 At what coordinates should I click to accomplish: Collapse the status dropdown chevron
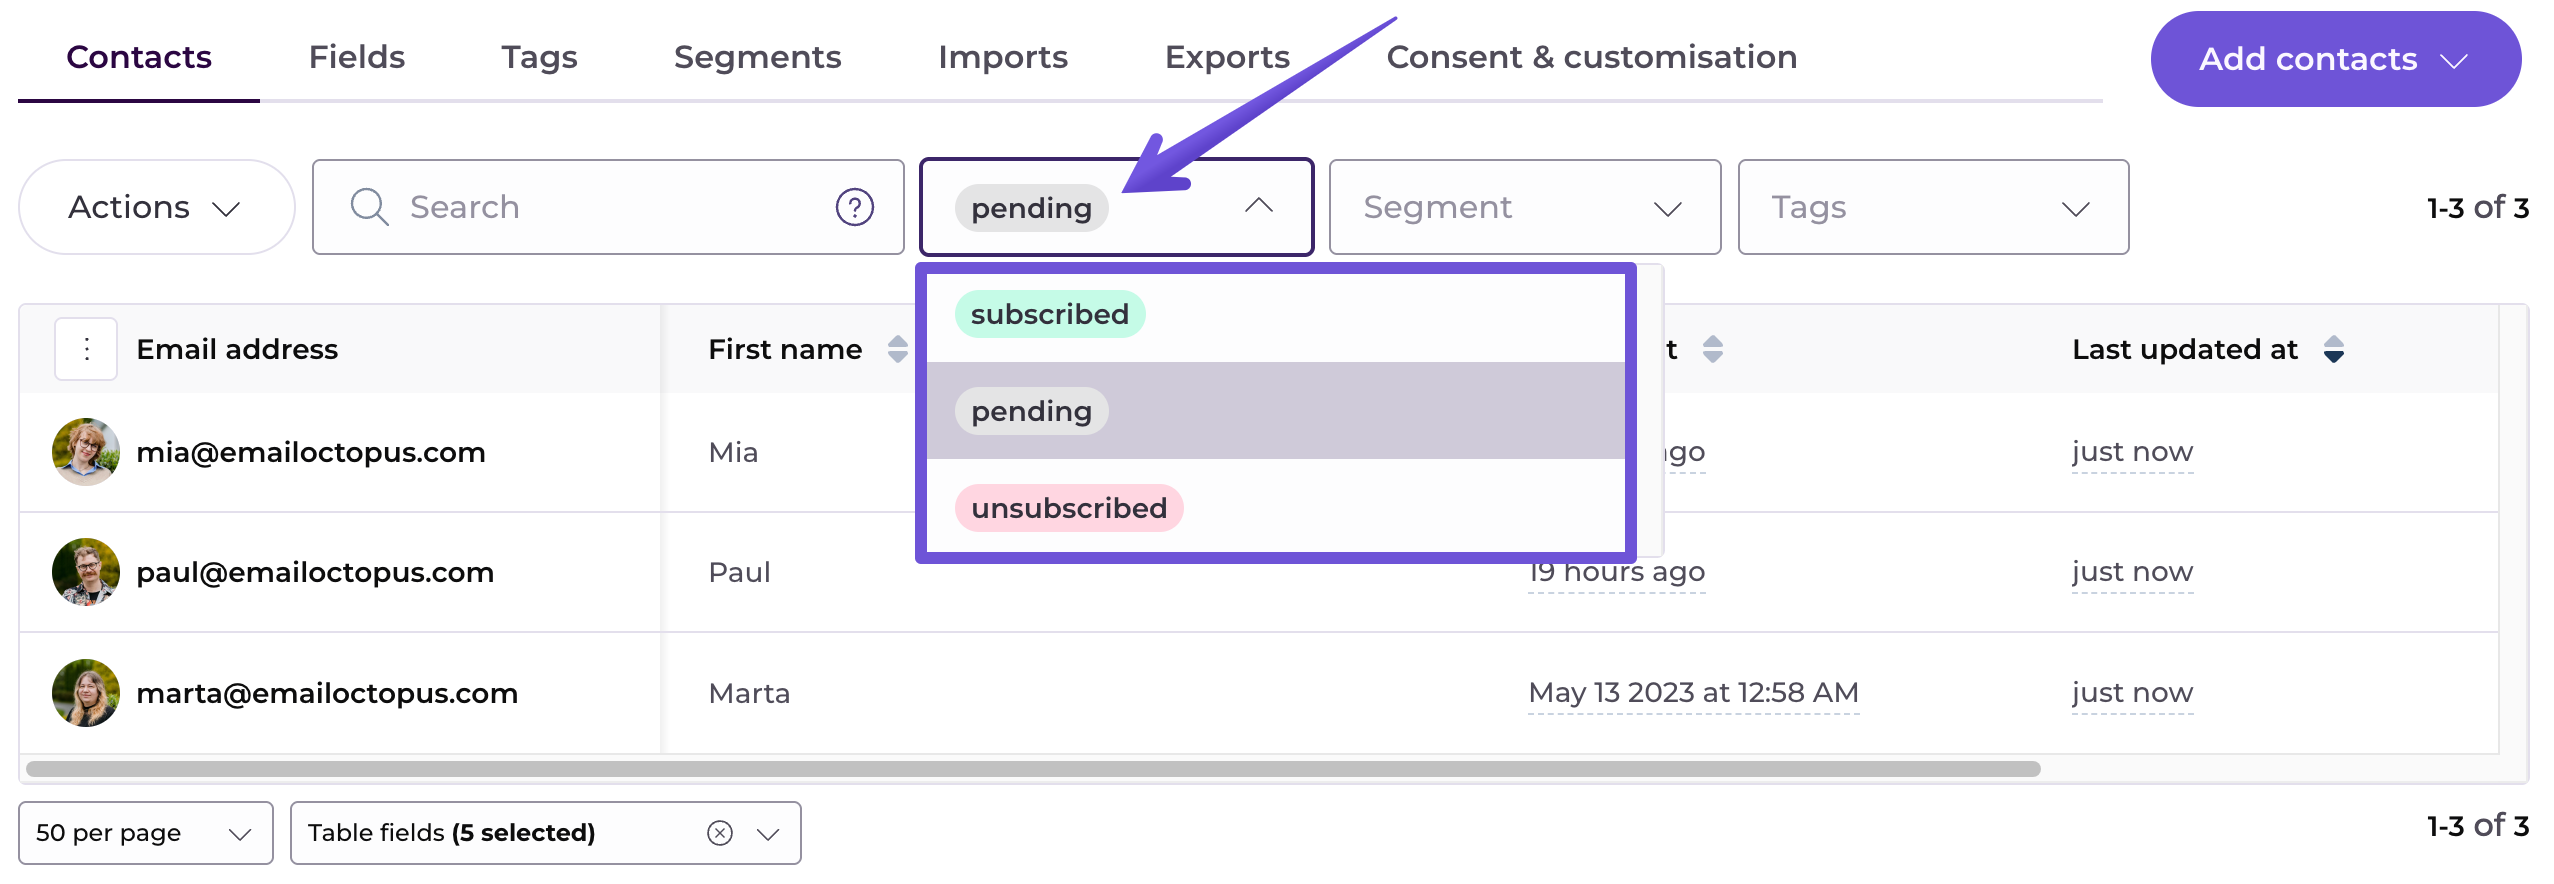coord(1258,206)
